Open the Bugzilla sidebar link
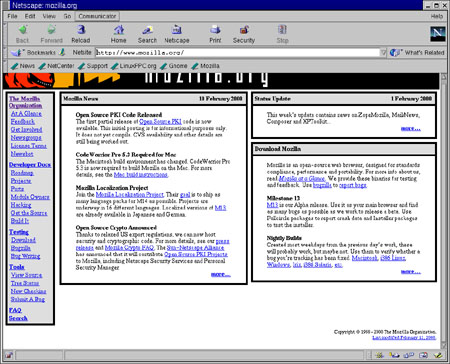Screen dimensions: 450x364 pyautogui.click(x=21, y=248)
